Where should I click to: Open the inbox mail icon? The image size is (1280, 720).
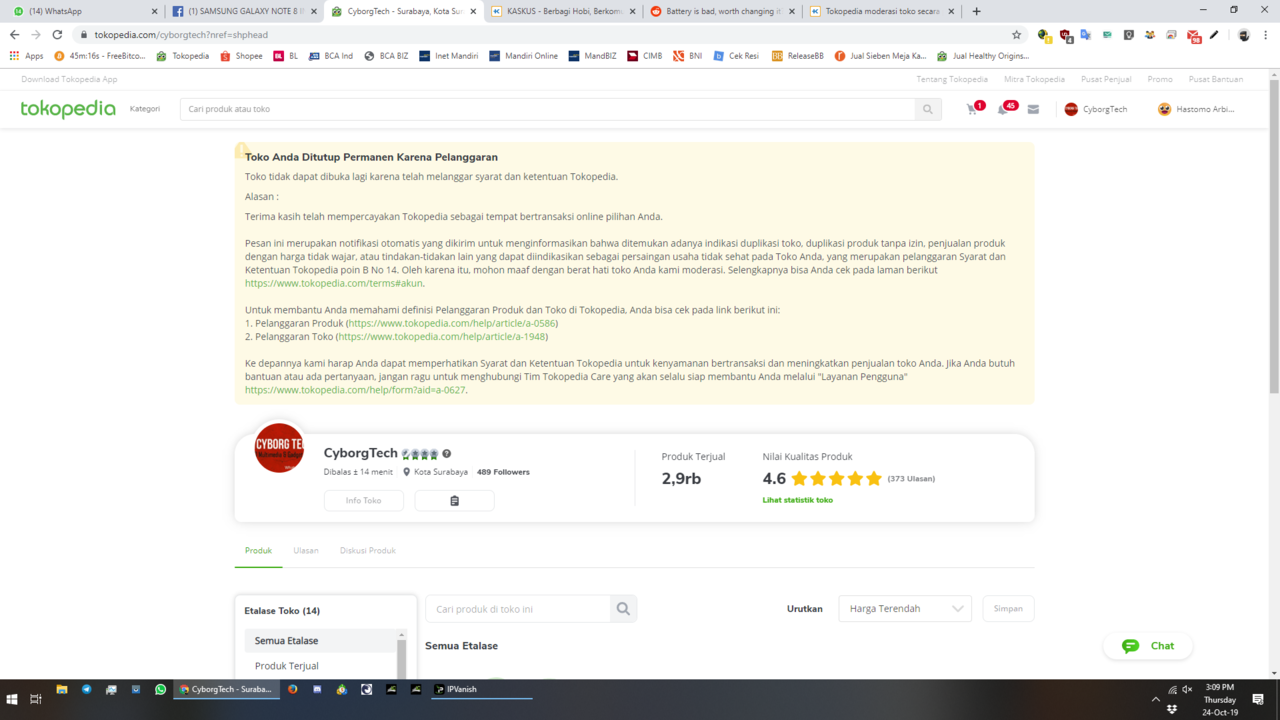1033,109
